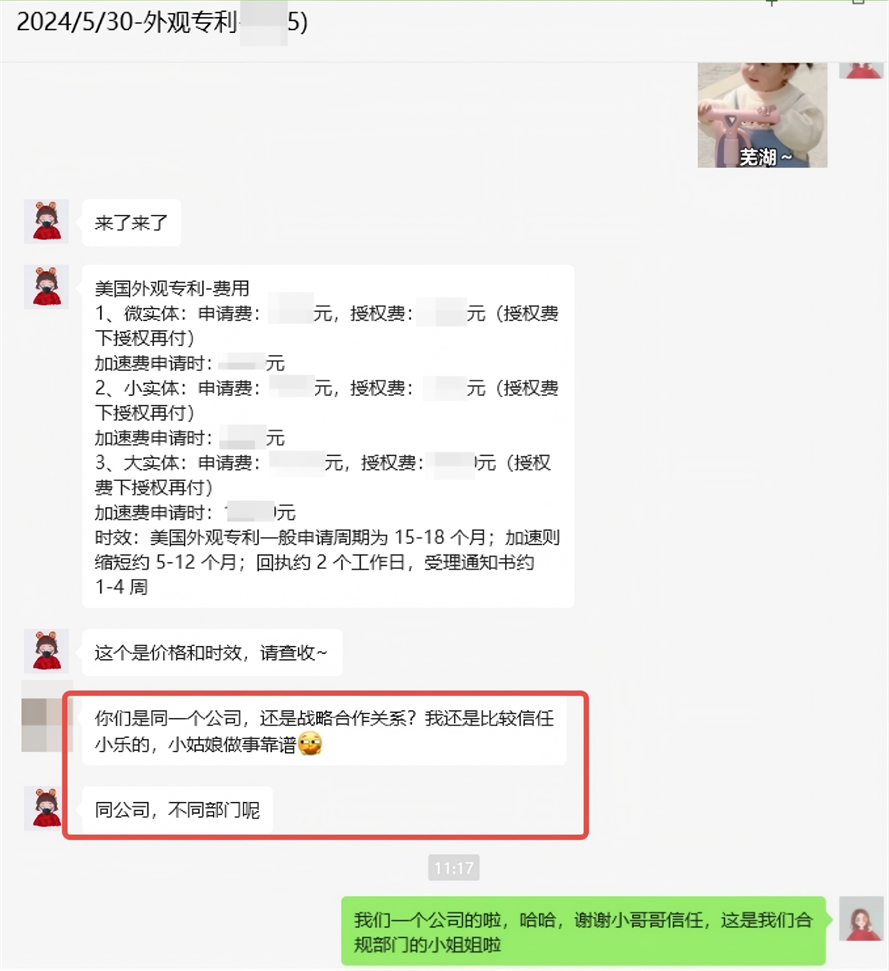The height and width of the screenshot is (971, 889).
Task: Open the sender avatar beside the green message
Action: 861,919
